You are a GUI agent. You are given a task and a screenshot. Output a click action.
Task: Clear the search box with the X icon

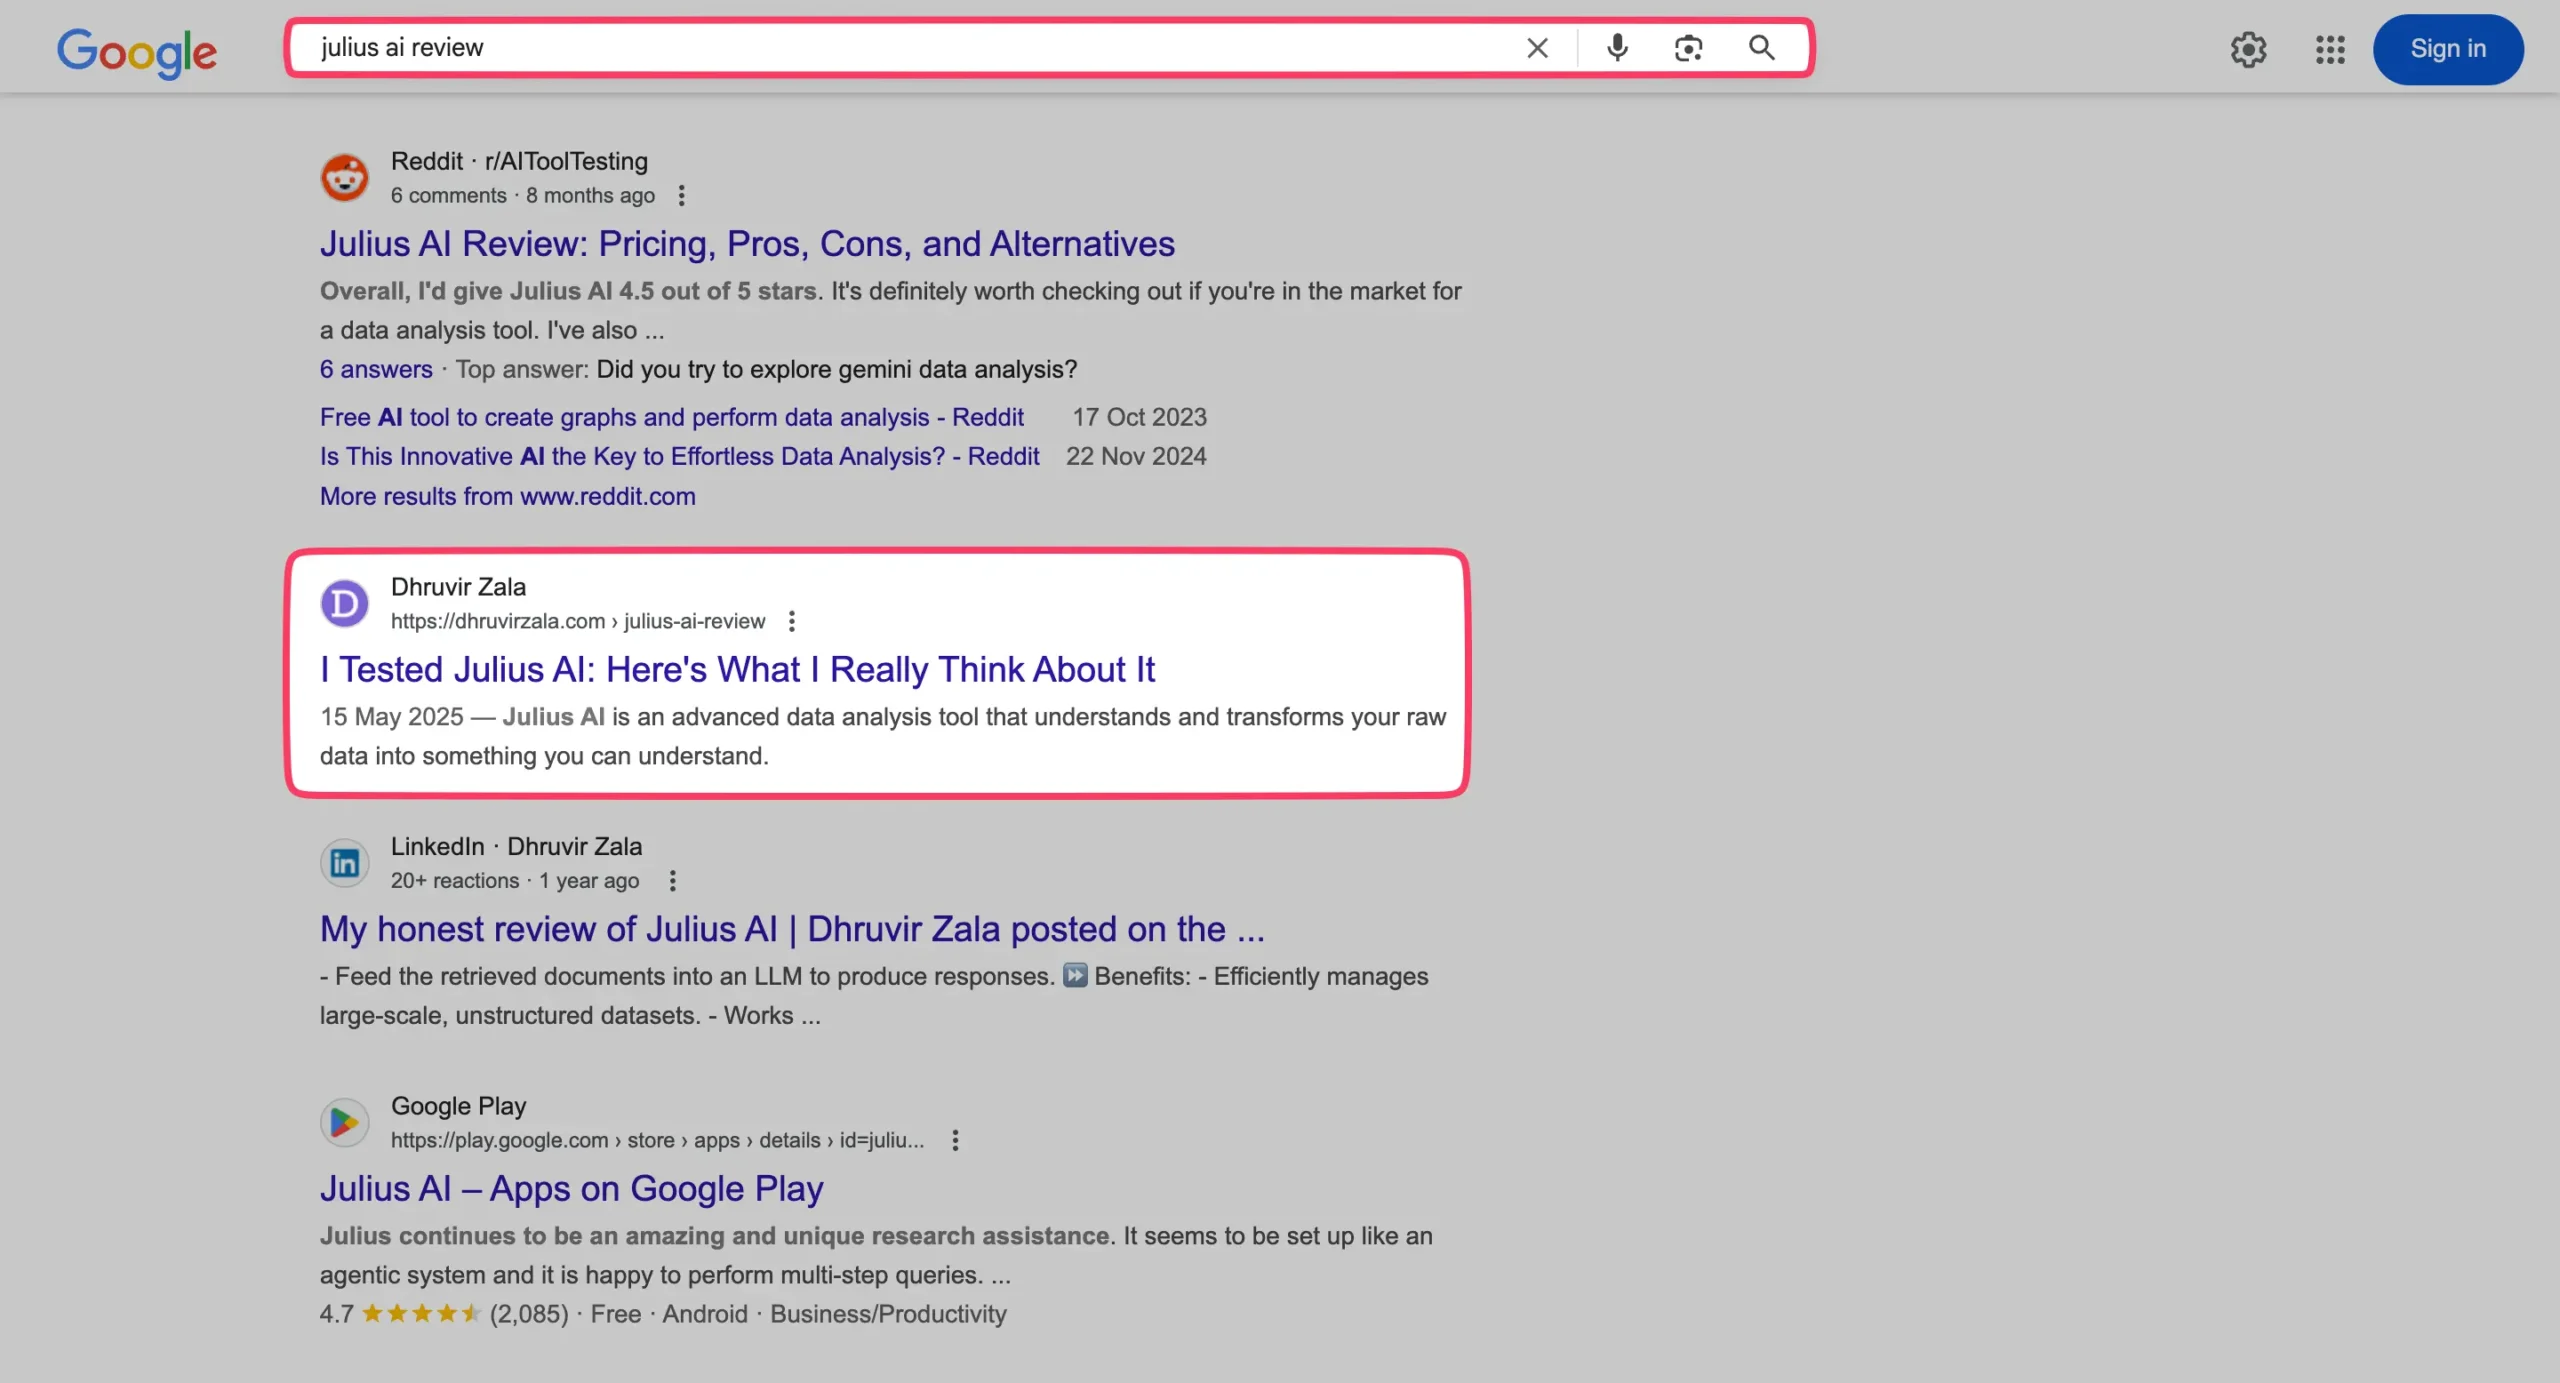pos(1537,47)
